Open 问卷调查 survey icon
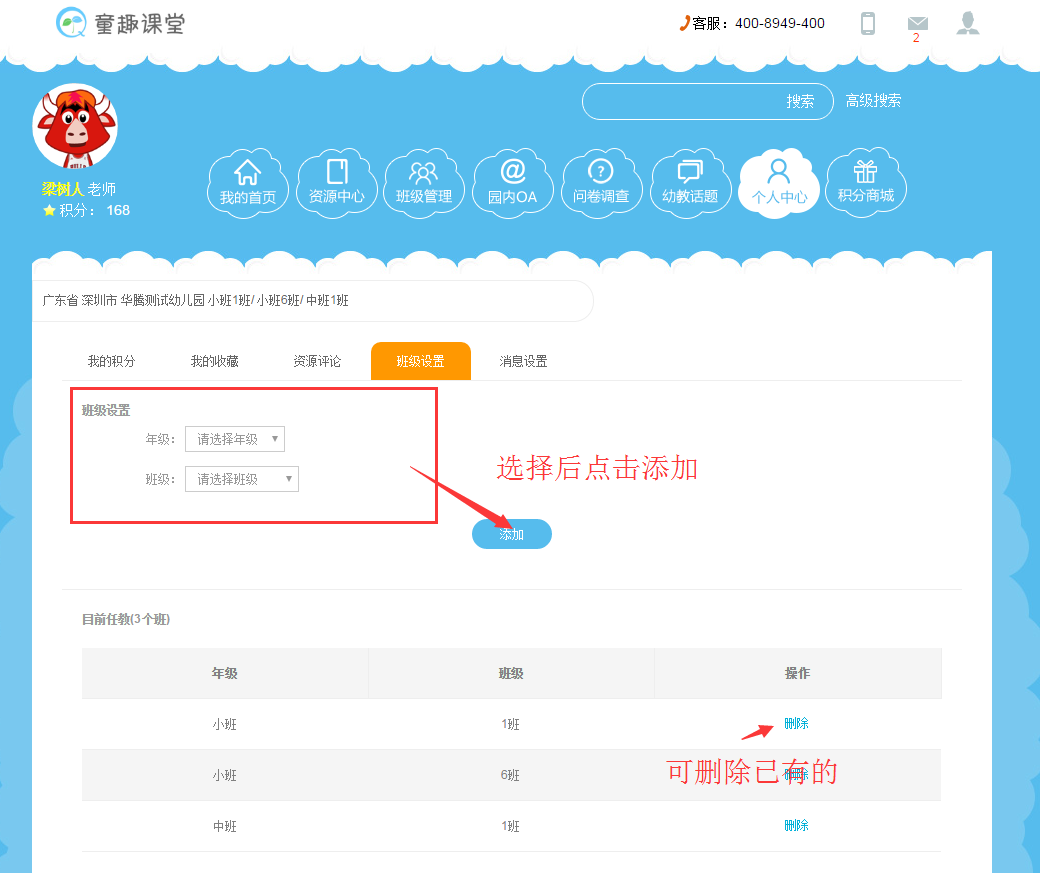Viewport: 1040px width, 873px height. (x=600, y=183)
